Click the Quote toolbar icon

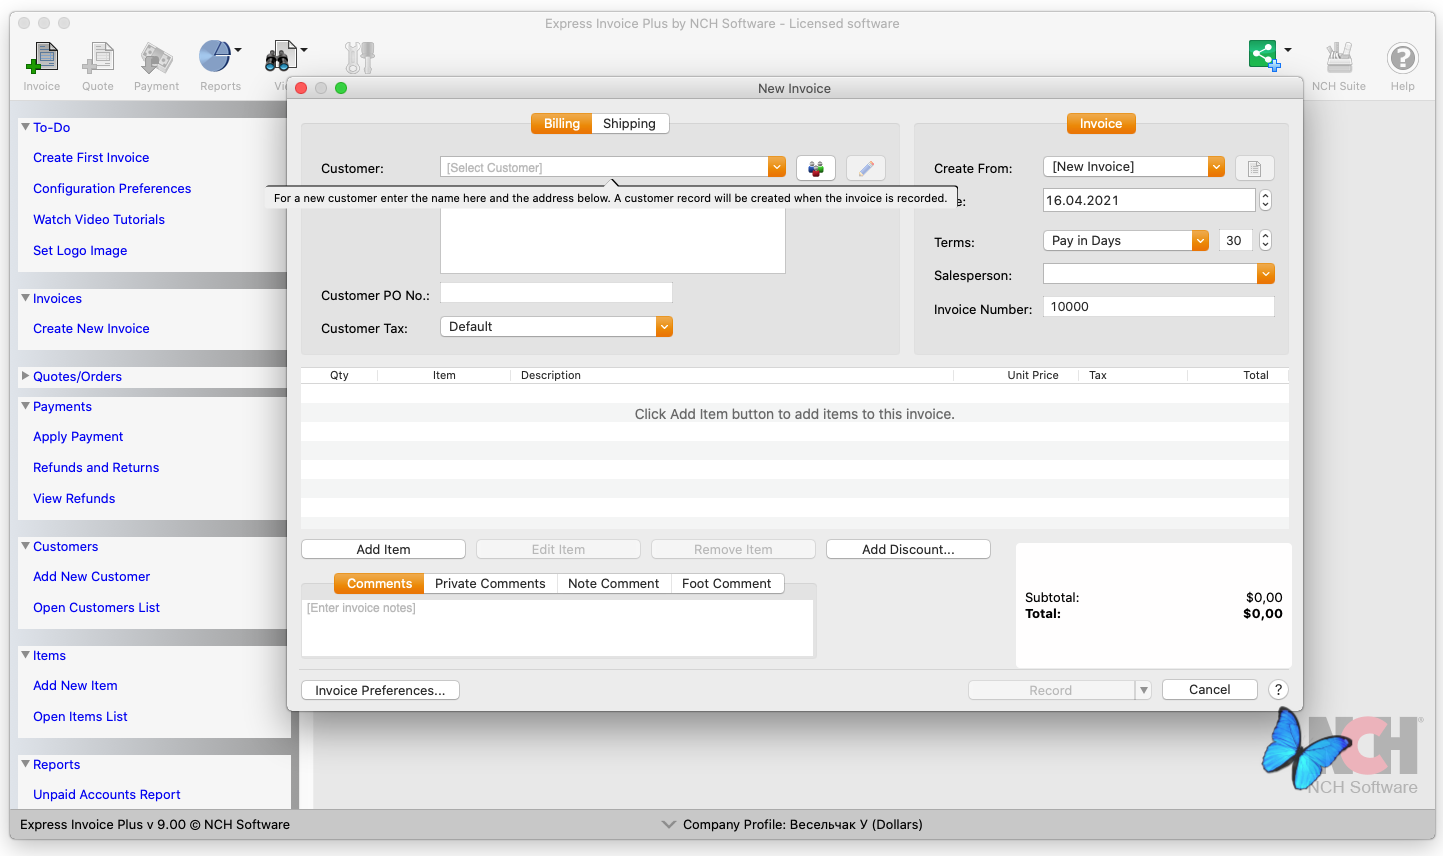click(98, 58)
